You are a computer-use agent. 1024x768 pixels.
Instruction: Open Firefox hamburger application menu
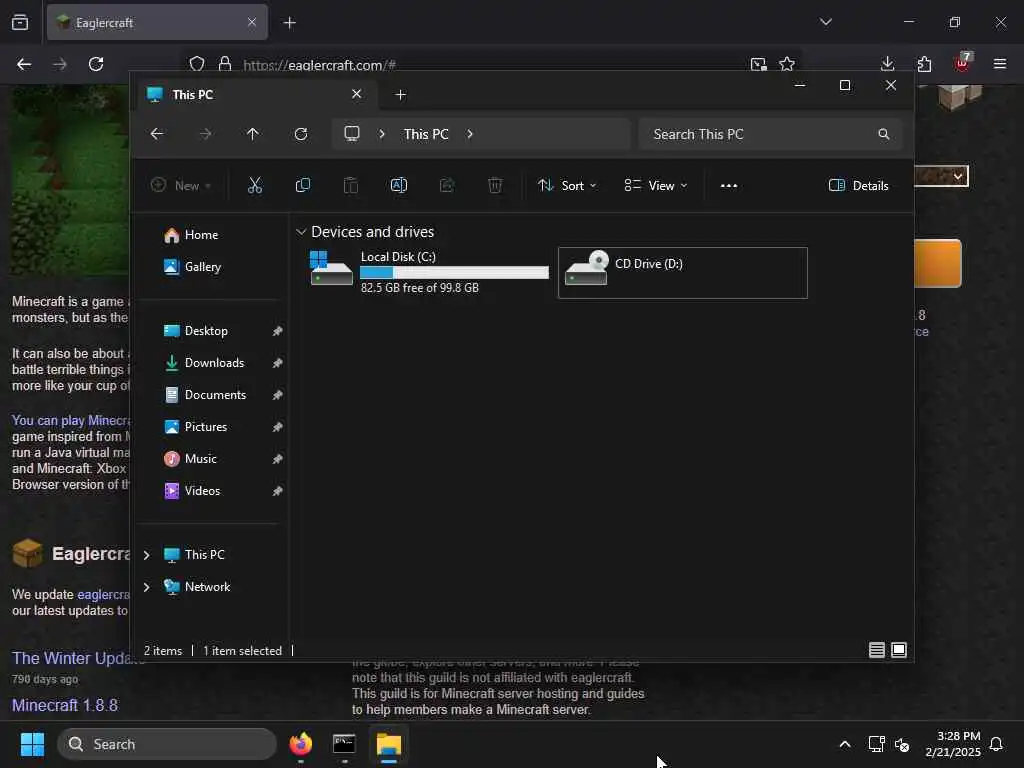[x=1000, y=64]
